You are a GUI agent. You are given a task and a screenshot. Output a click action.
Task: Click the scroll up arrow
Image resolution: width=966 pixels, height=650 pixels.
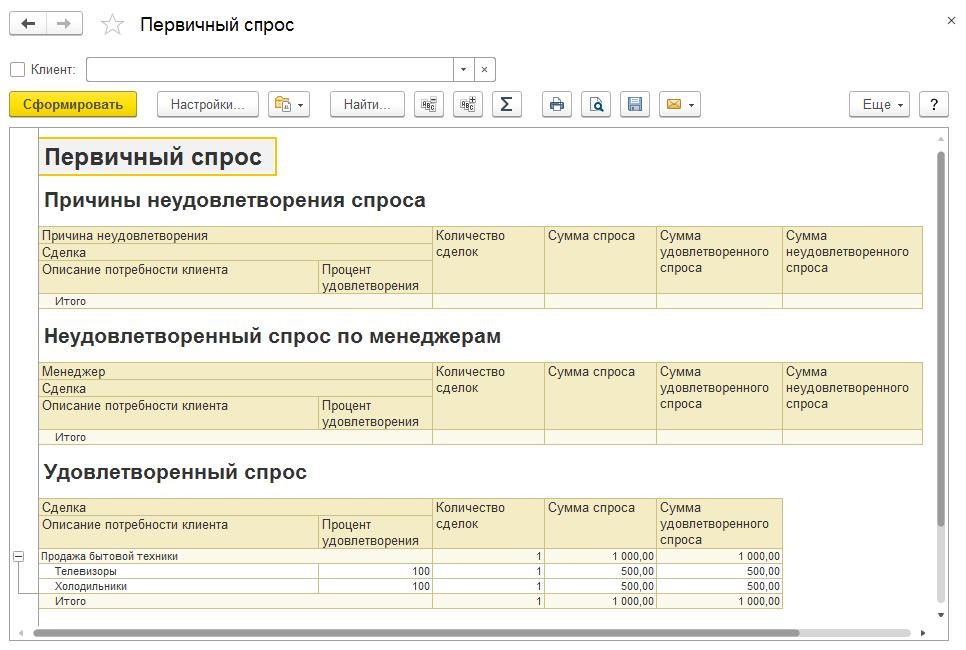(x=941, y=139)
